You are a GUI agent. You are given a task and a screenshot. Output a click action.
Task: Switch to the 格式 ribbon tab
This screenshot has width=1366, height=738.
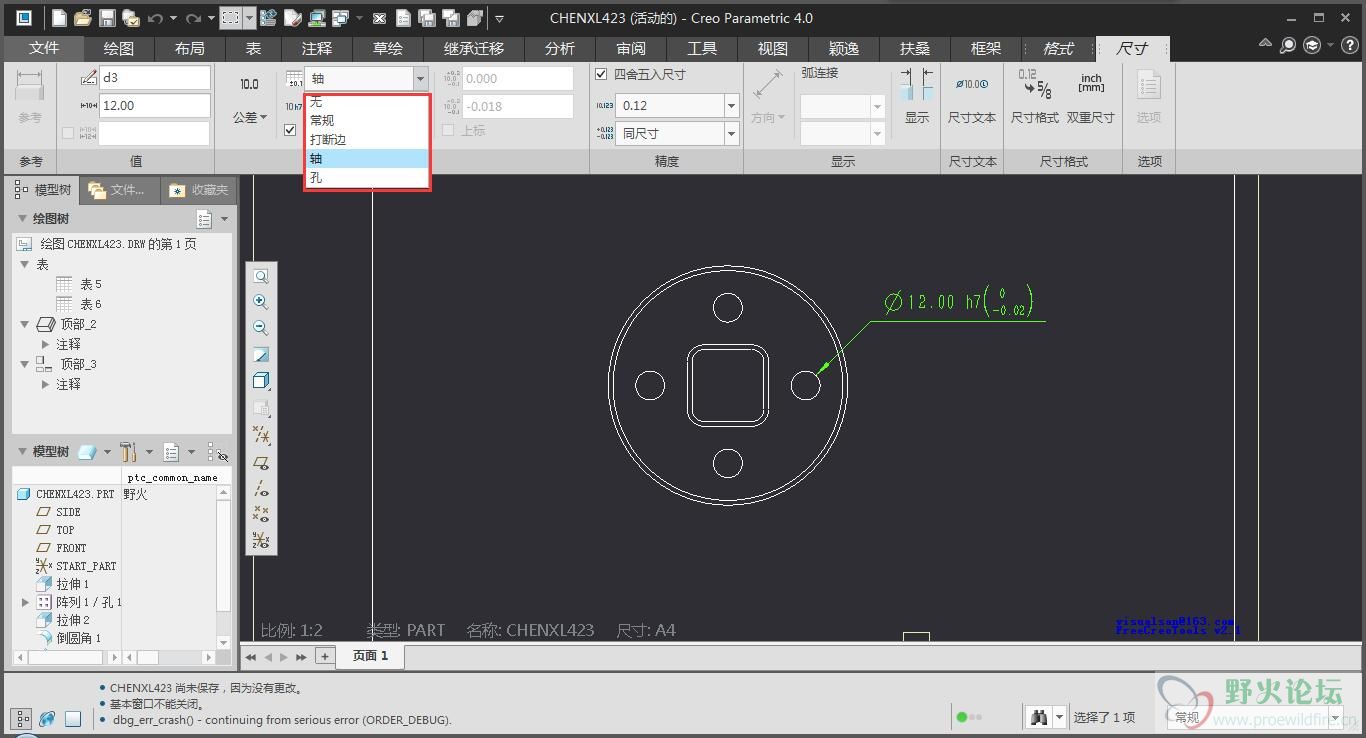pyautogui.click(x=1058, y=48)
